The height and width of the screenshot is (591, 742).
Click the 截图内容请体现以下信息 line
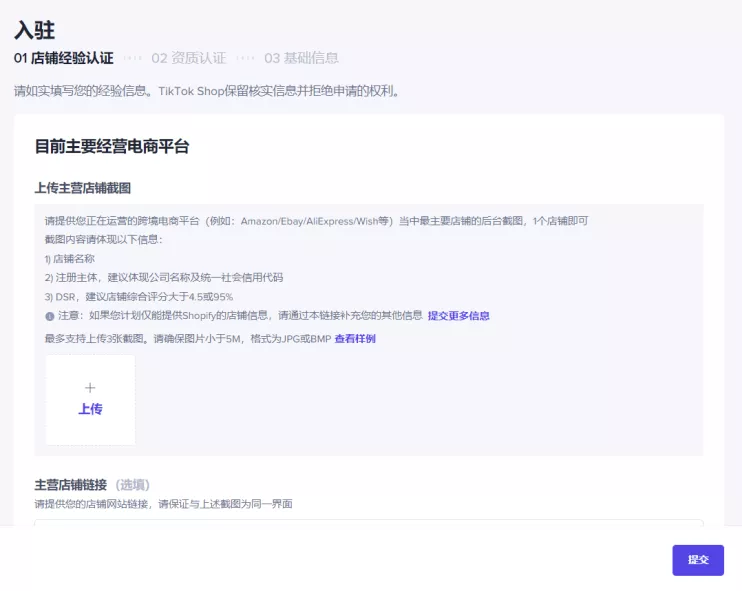pos(104,239)
